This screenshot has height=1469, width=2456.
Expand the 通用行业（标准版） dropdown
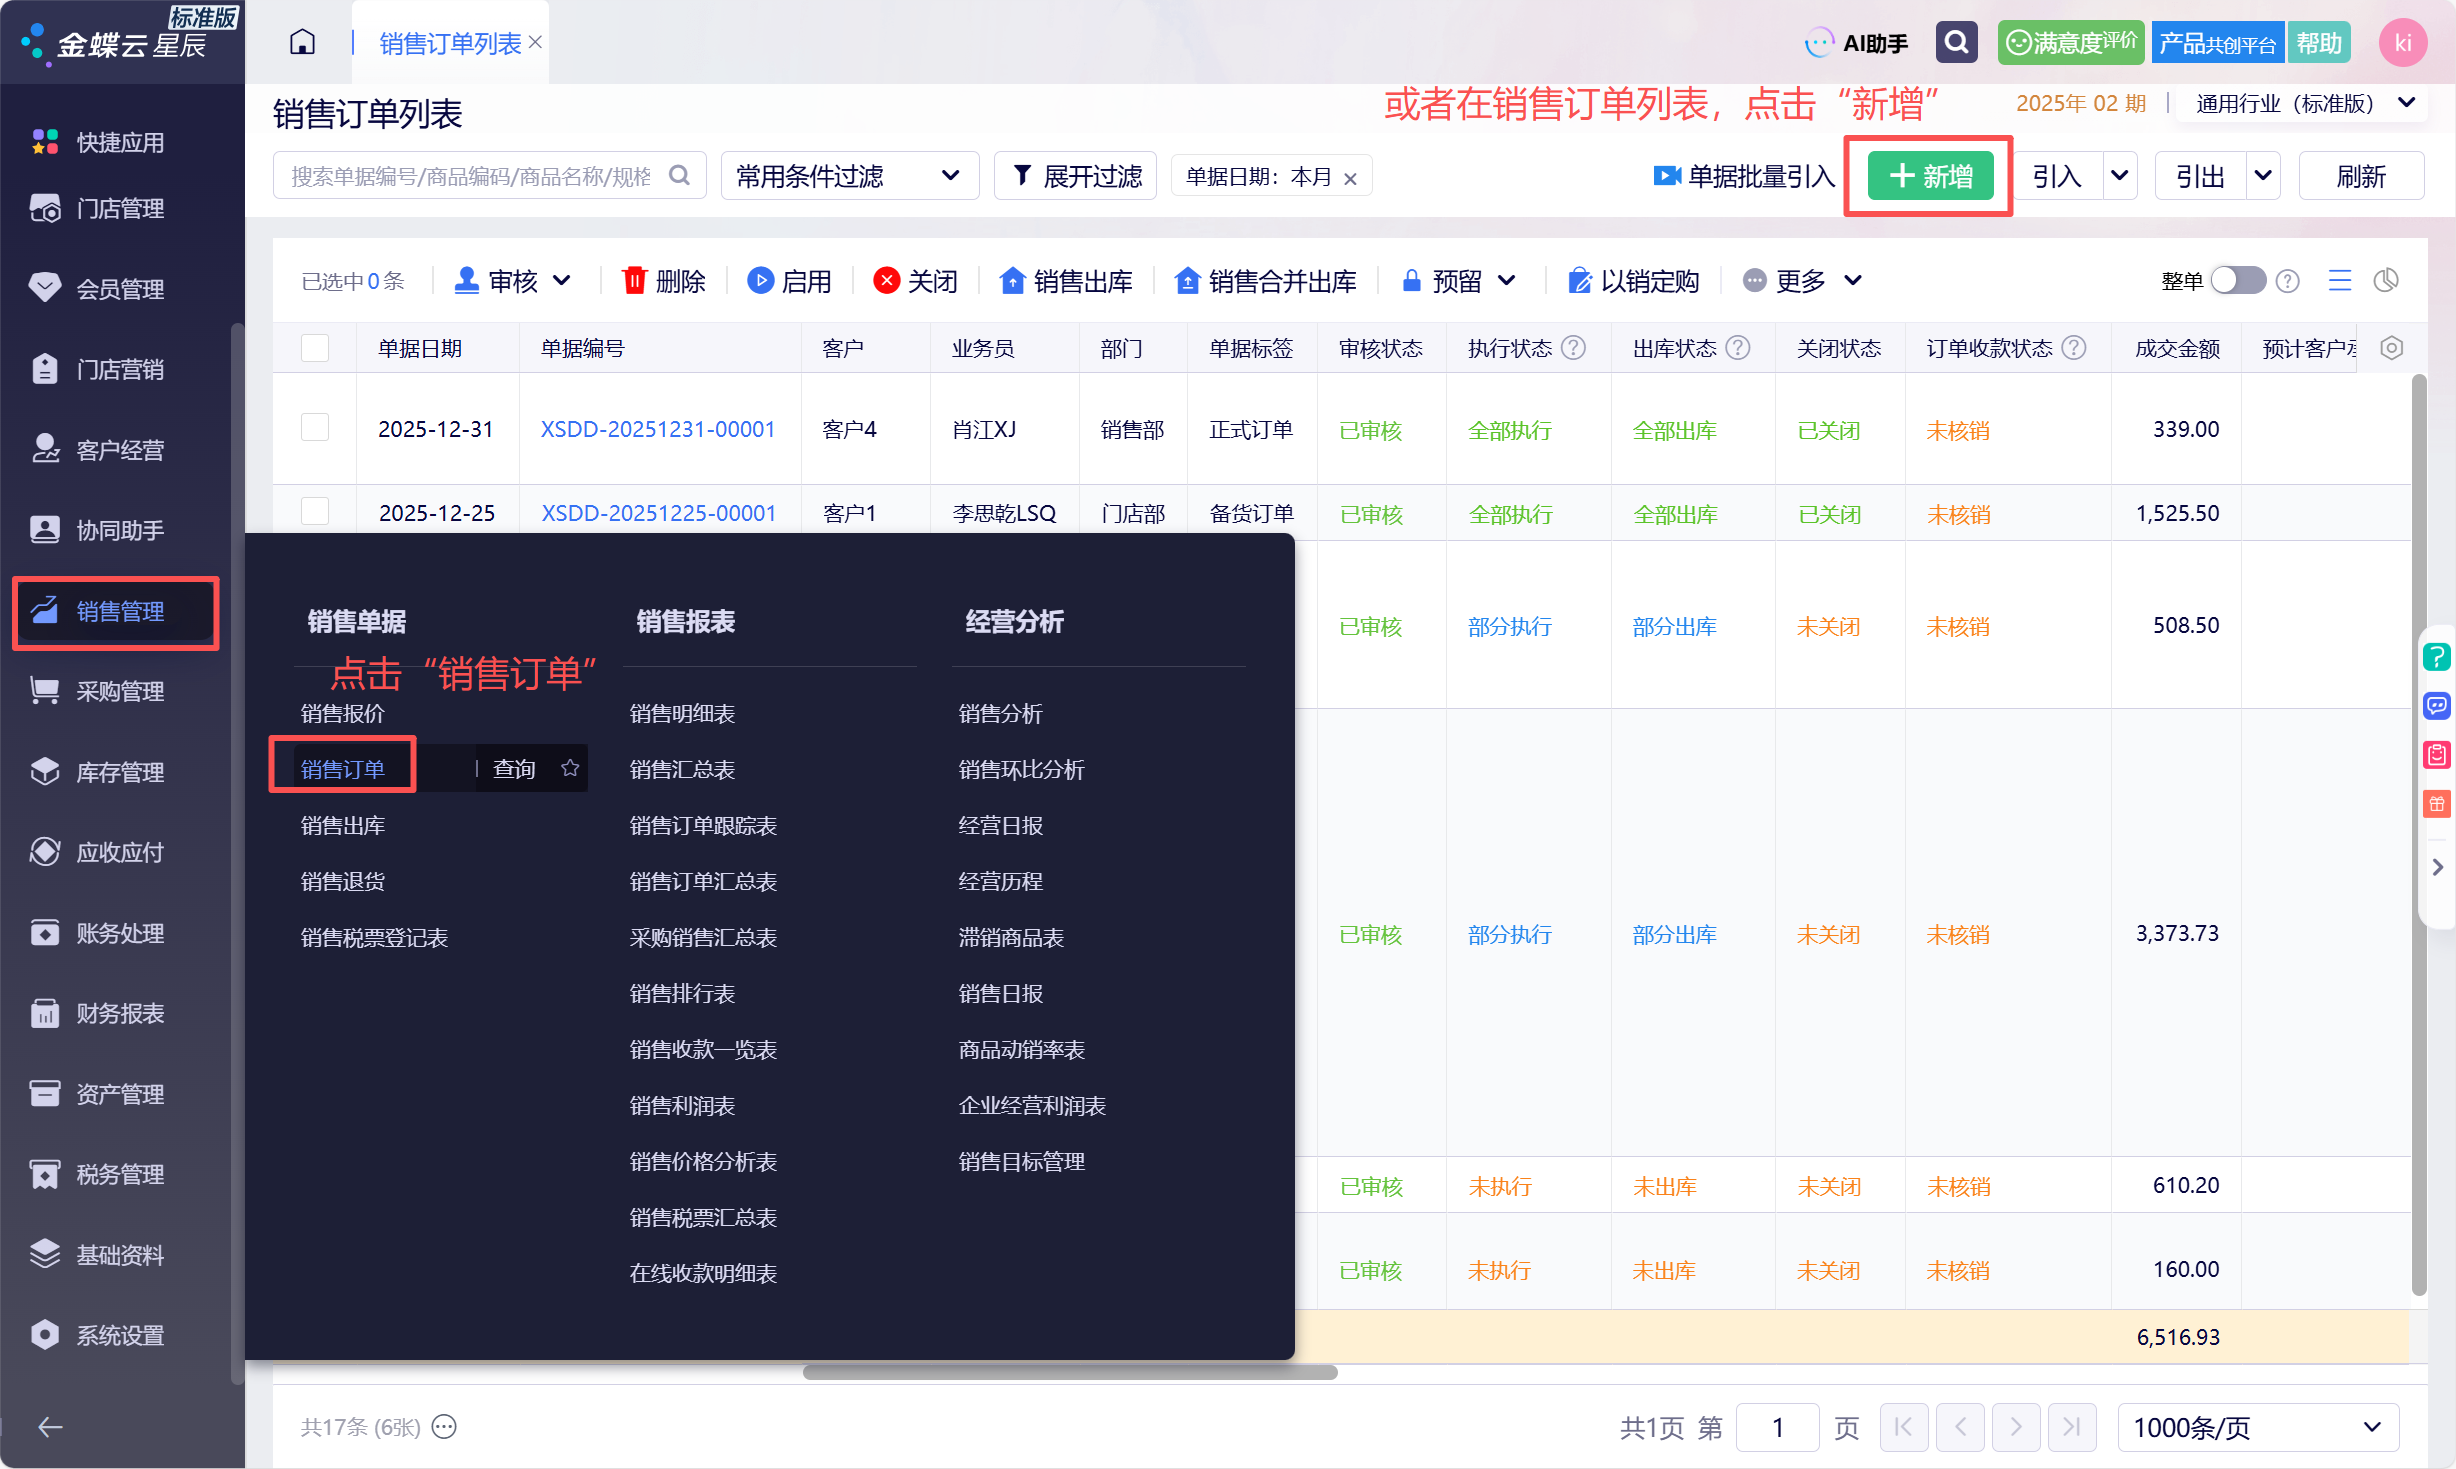(2305, 104)
